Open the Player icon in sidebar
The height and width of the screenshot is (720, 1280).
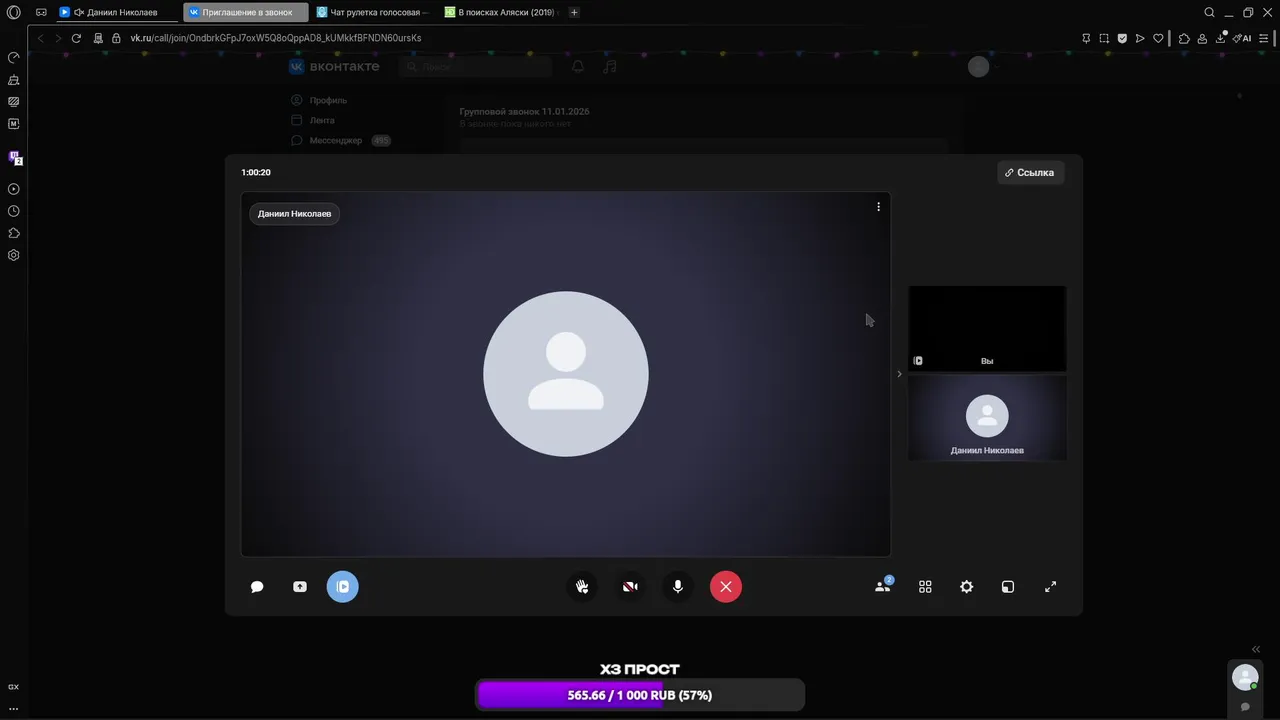tap(14, 189)
